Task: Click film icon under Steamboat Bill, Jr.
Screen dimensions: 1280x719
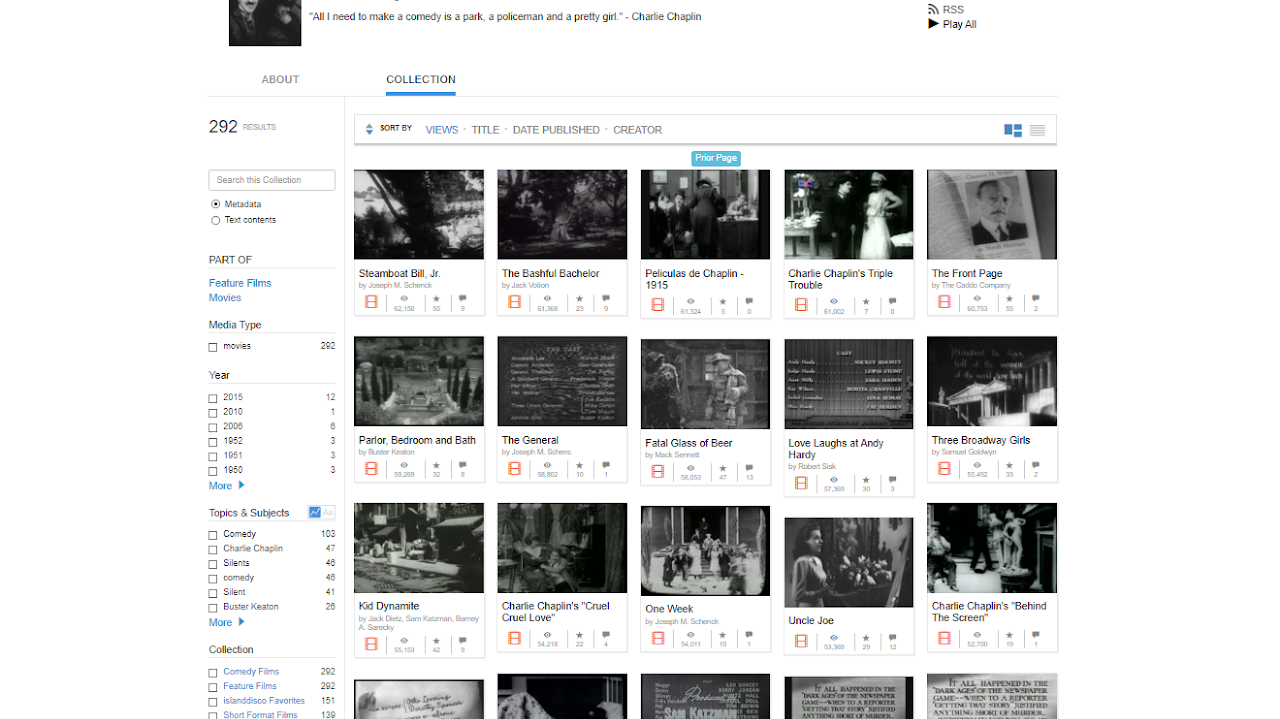Action: coord(371,301)
